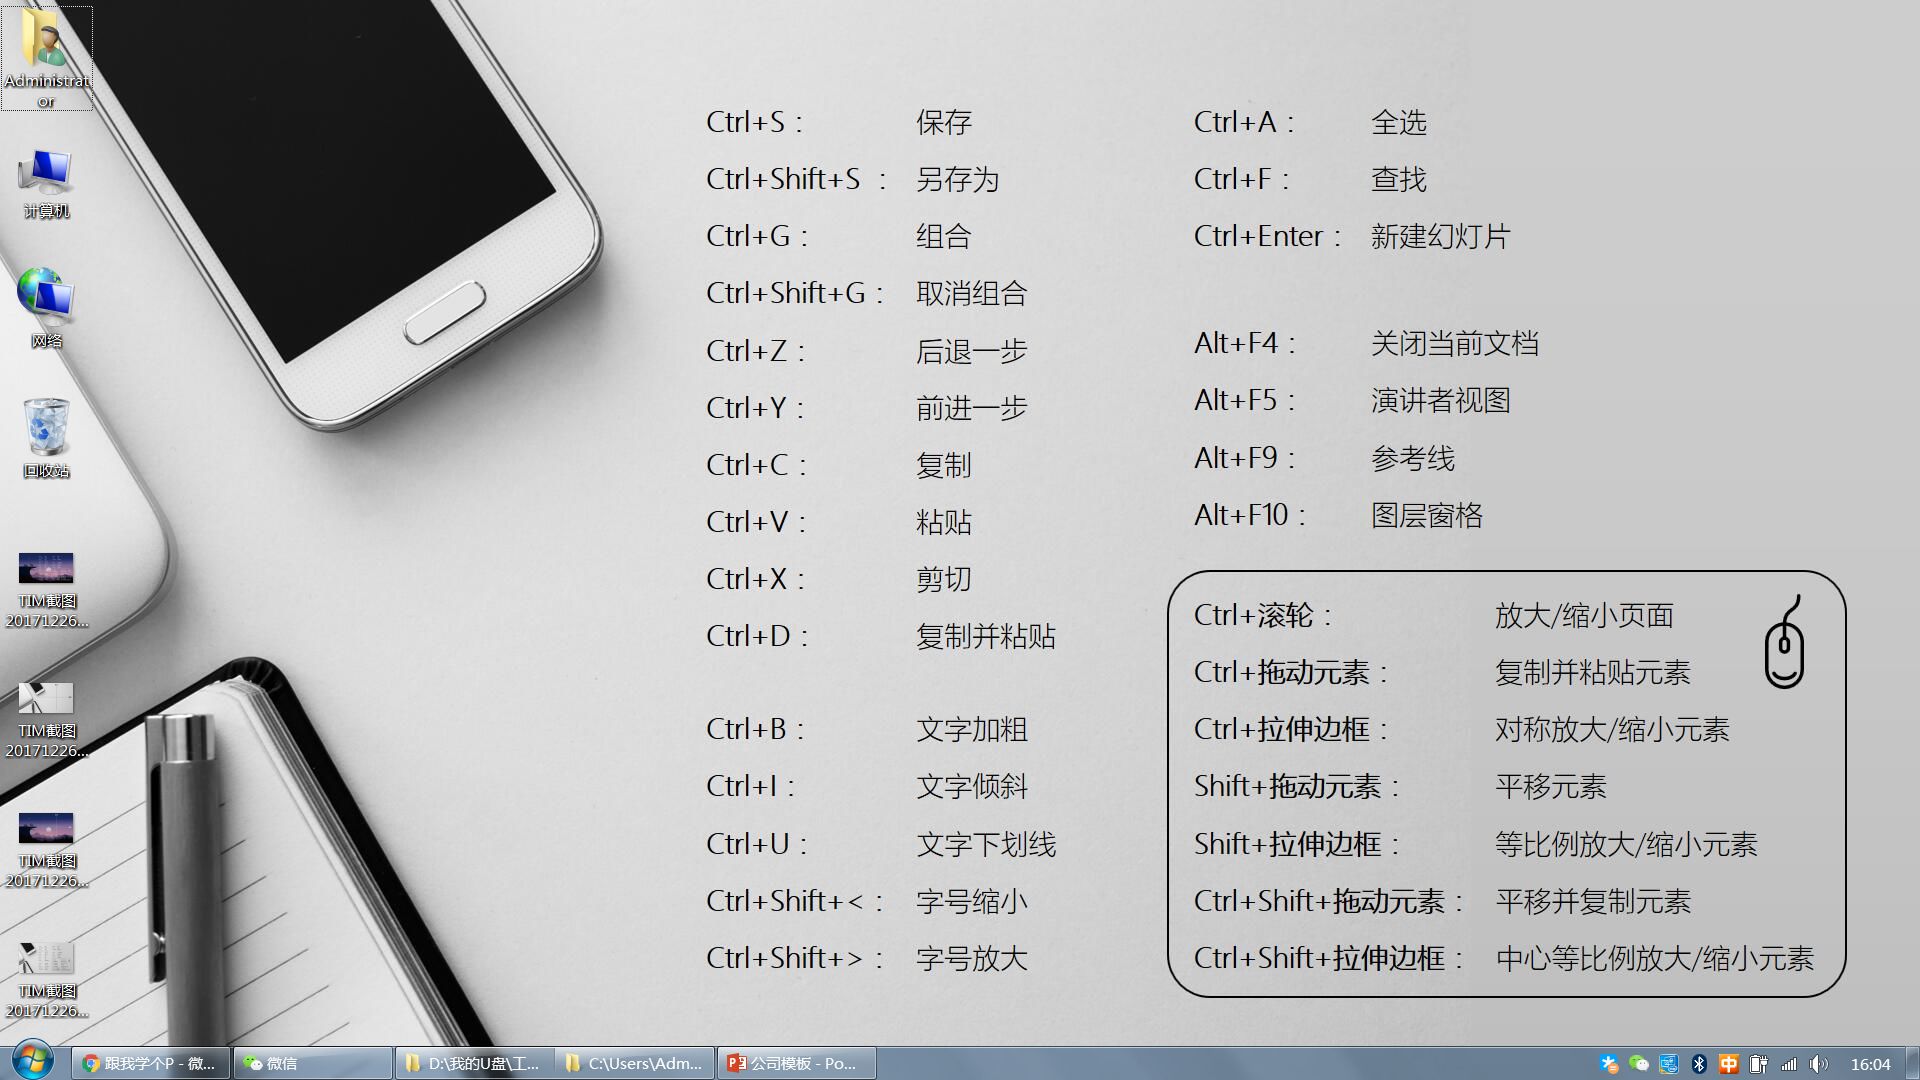Screen dimensions: 1920x1080
Task: Click the Windows Start orb button
Action: point(32,1062)
